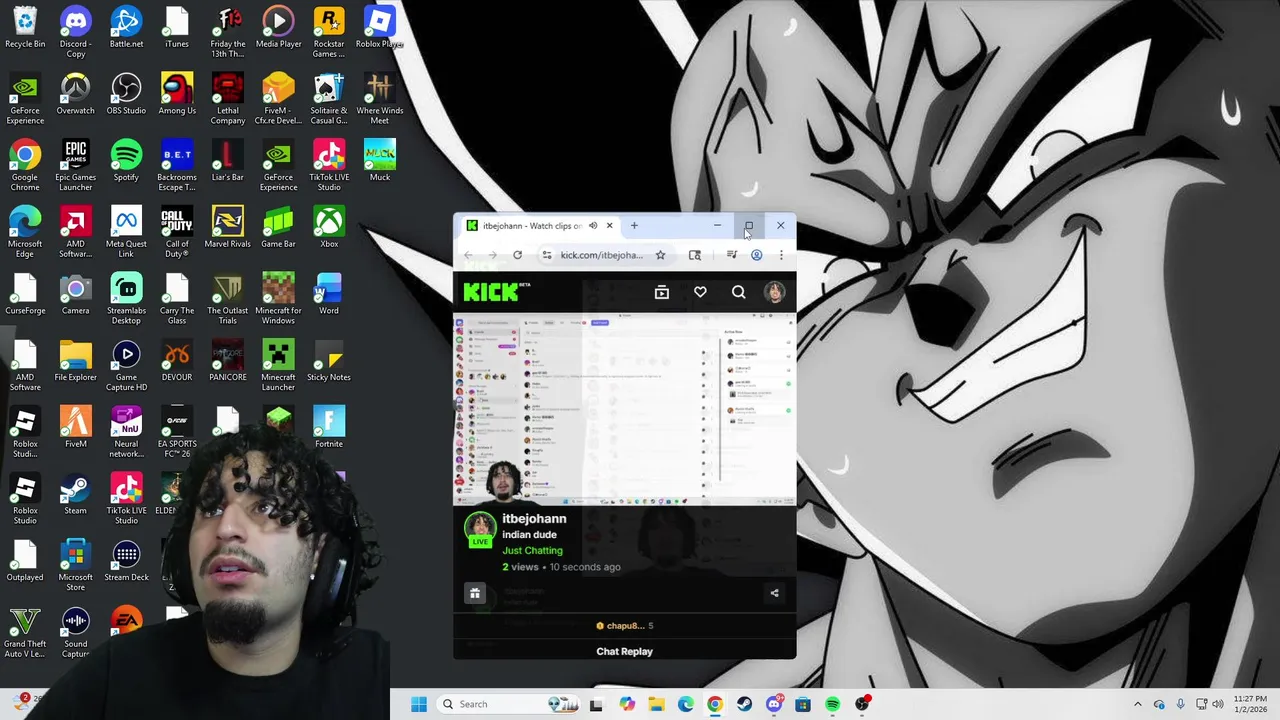Open Fortnite desktop icon
This screenshot has width=1280, height=720.
tap(329, 427)
